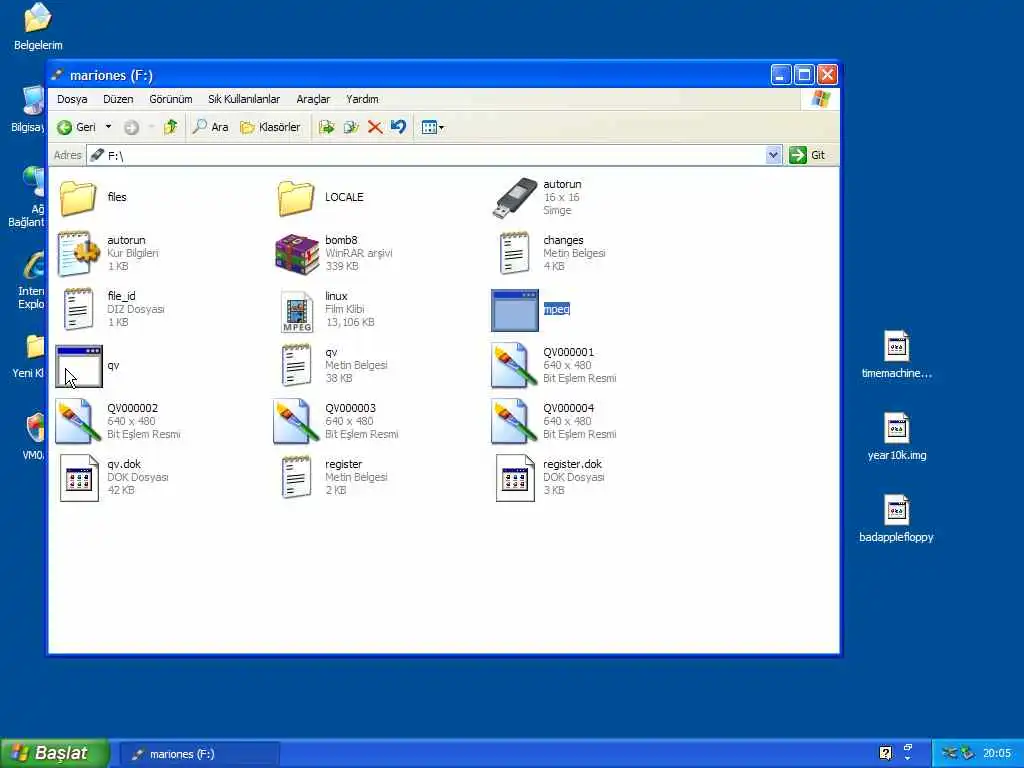1024x768 pixels.
Task: Click the Forward navigation arrow icon
Action: (x=131, y=127)
